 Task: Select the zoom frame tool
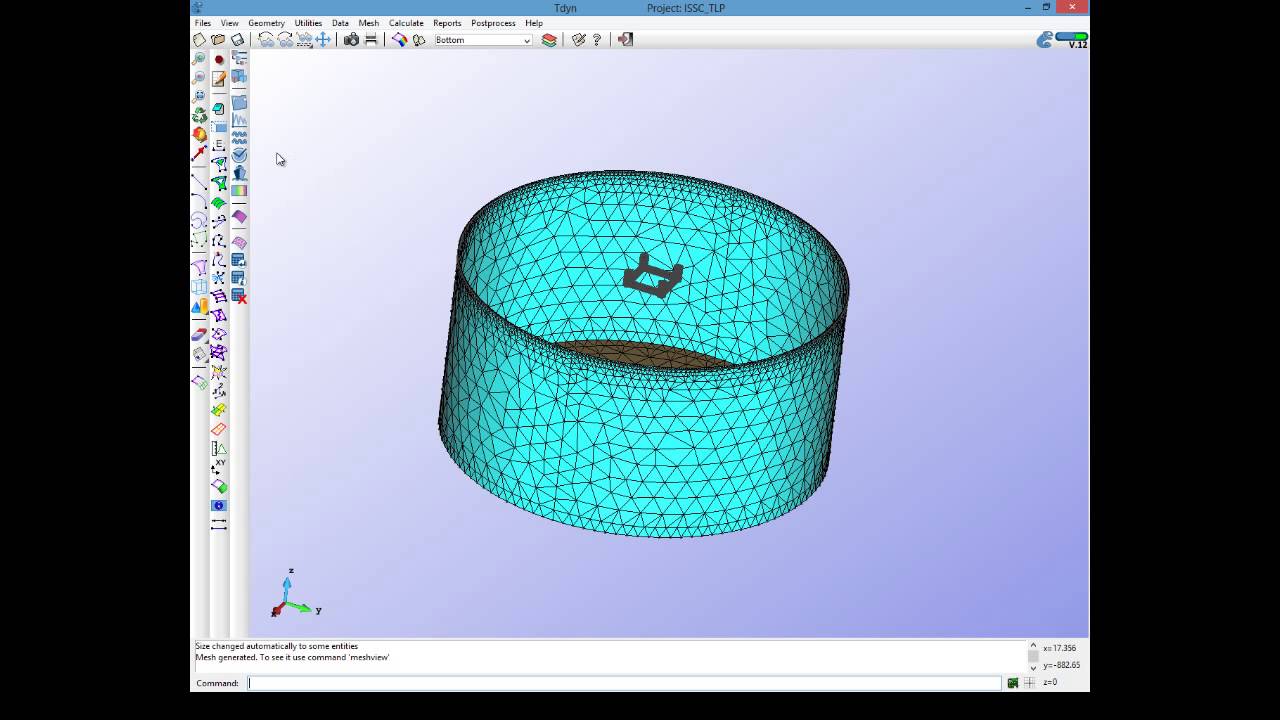[x=304, y=39]
